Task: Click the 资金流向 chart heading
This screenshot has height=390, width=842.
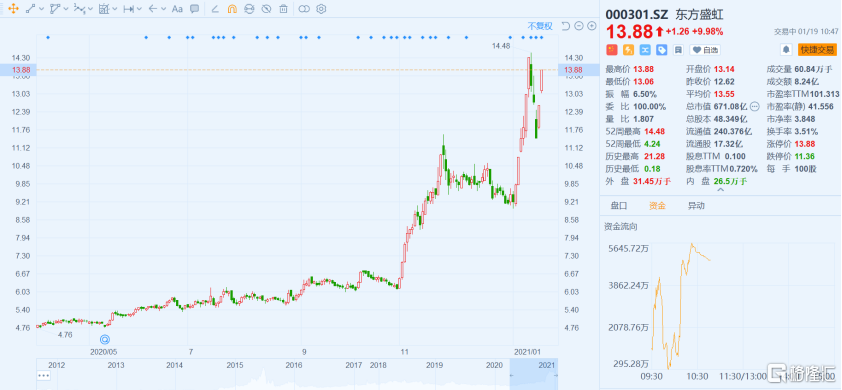Action: point(621,227)
